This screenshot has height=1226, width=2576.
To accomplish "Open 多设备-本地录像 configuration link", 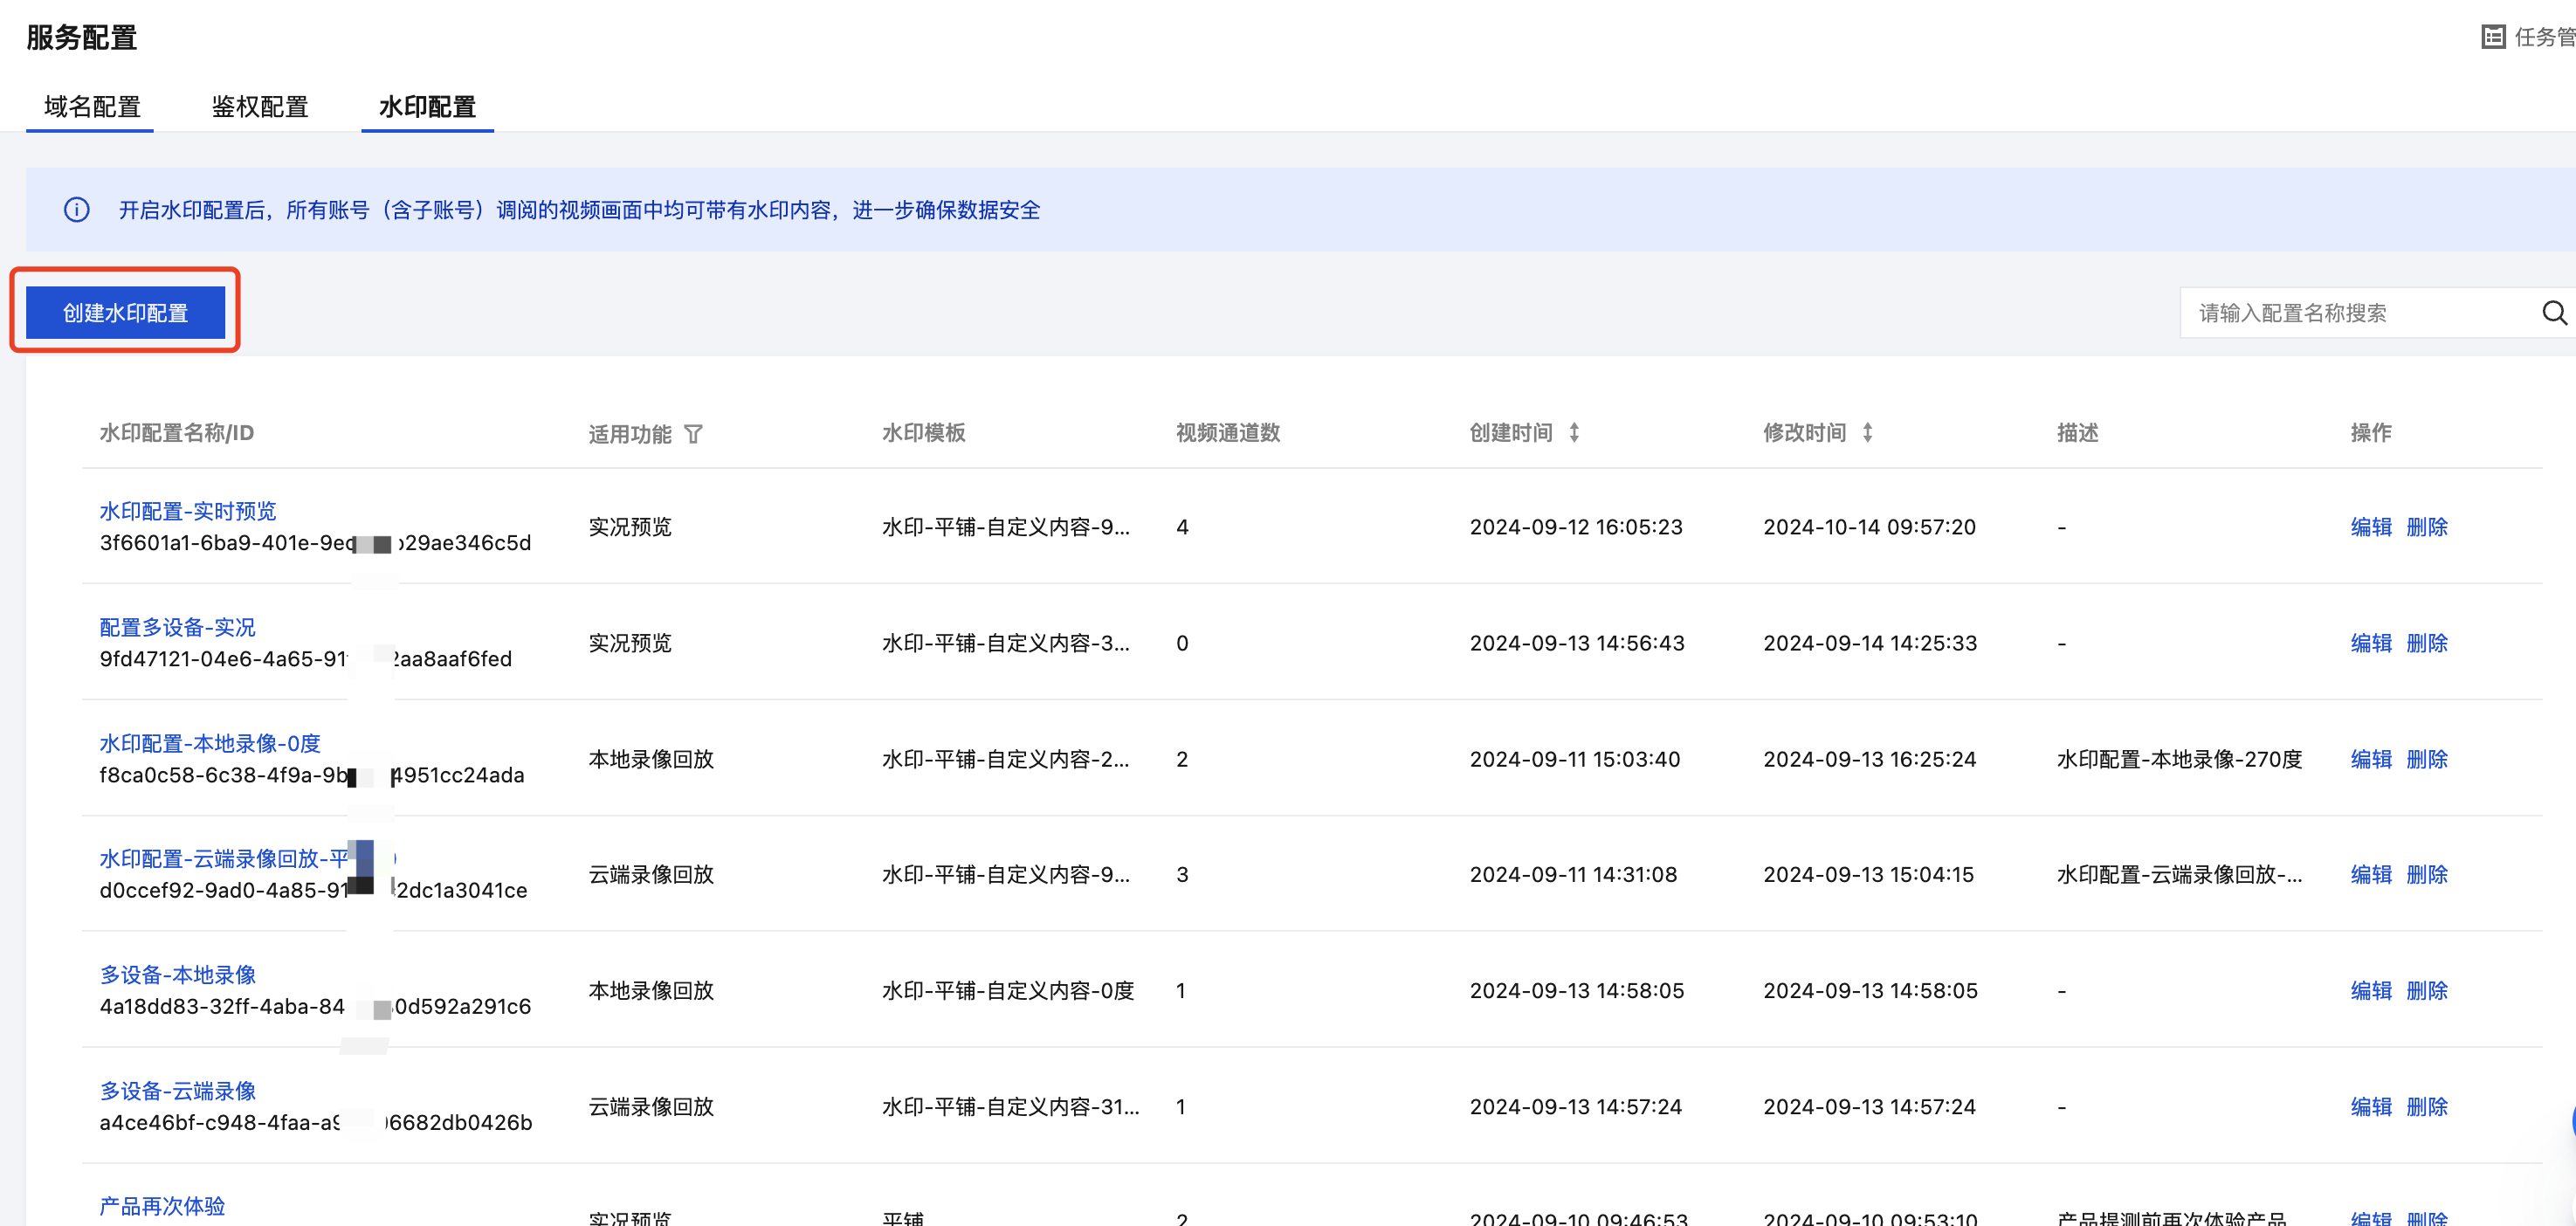I will click(x=177, y=974).
